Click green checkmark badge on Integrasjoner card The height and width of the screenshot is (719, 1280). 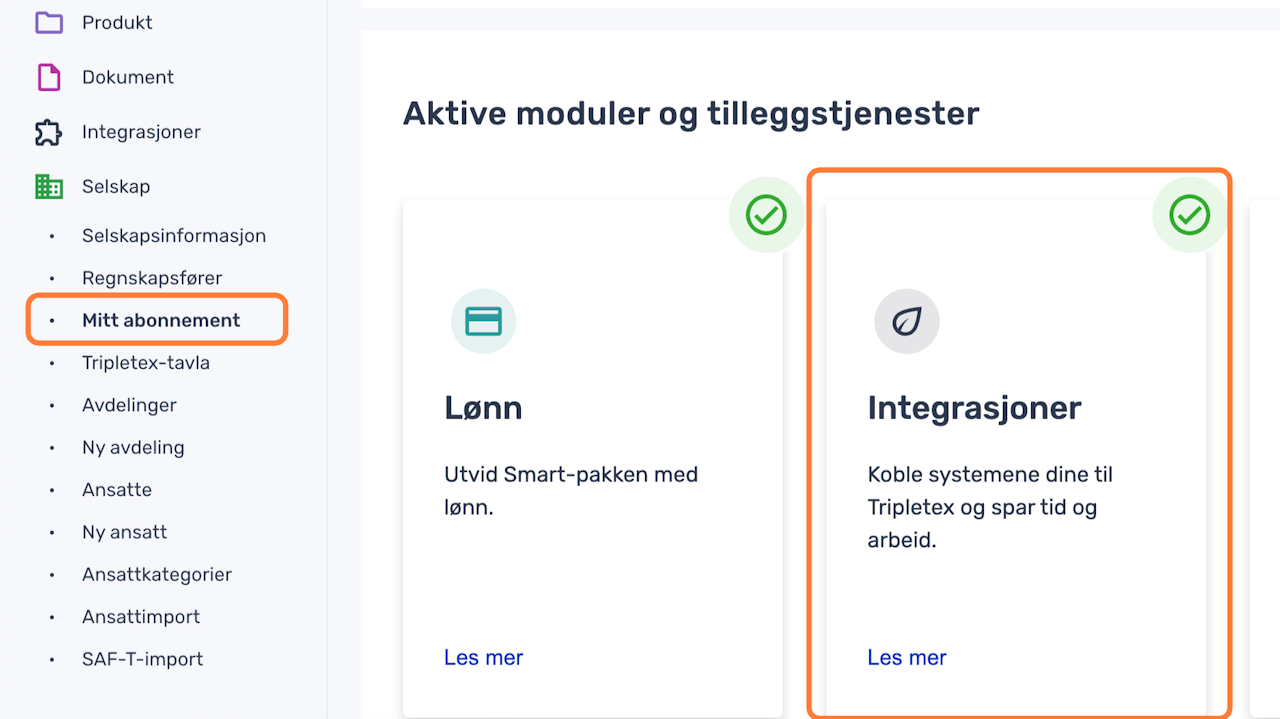click(x=1189, y=214)
